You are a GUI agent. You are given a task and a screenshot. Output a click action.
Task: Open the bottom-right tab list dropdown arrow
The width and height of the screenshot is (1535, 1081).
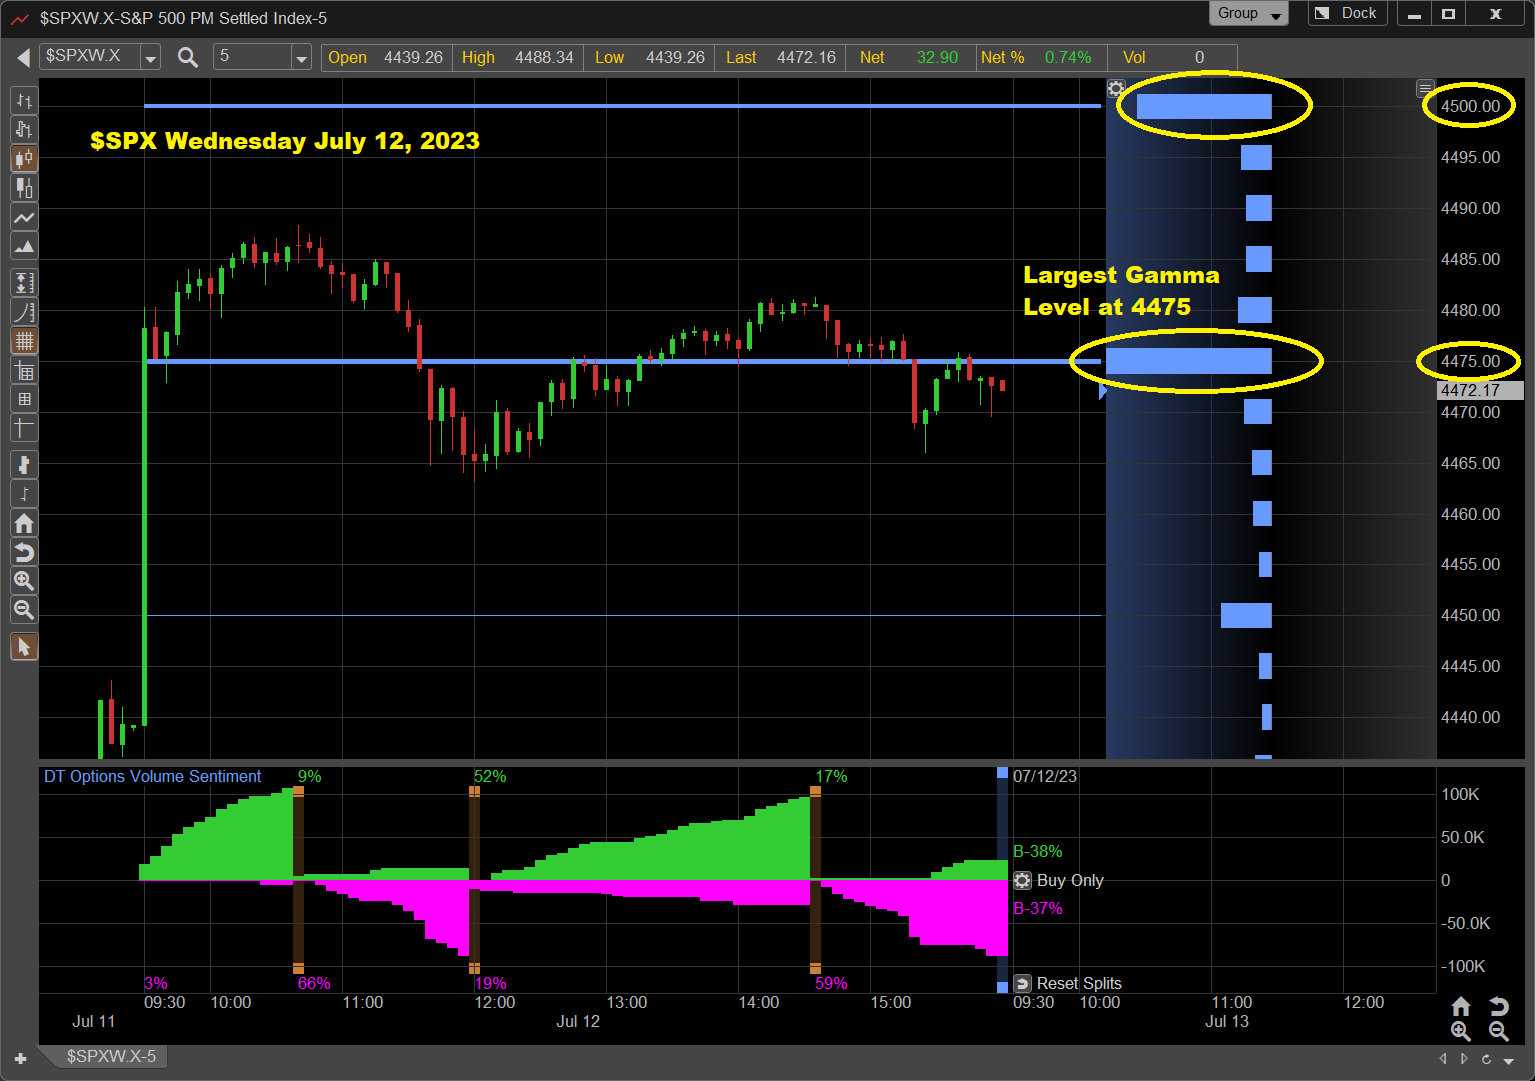click(x=1509, y=1060)
